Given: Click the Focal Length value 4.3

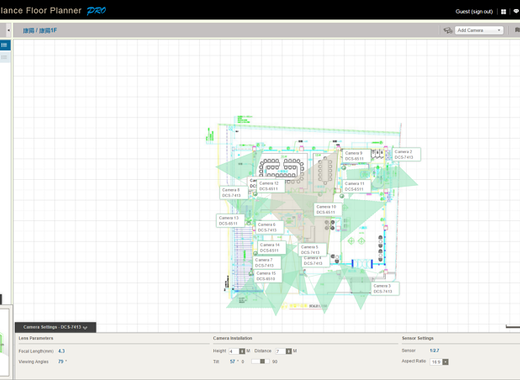Looking at the screenshot, I should tap(61, 351).
